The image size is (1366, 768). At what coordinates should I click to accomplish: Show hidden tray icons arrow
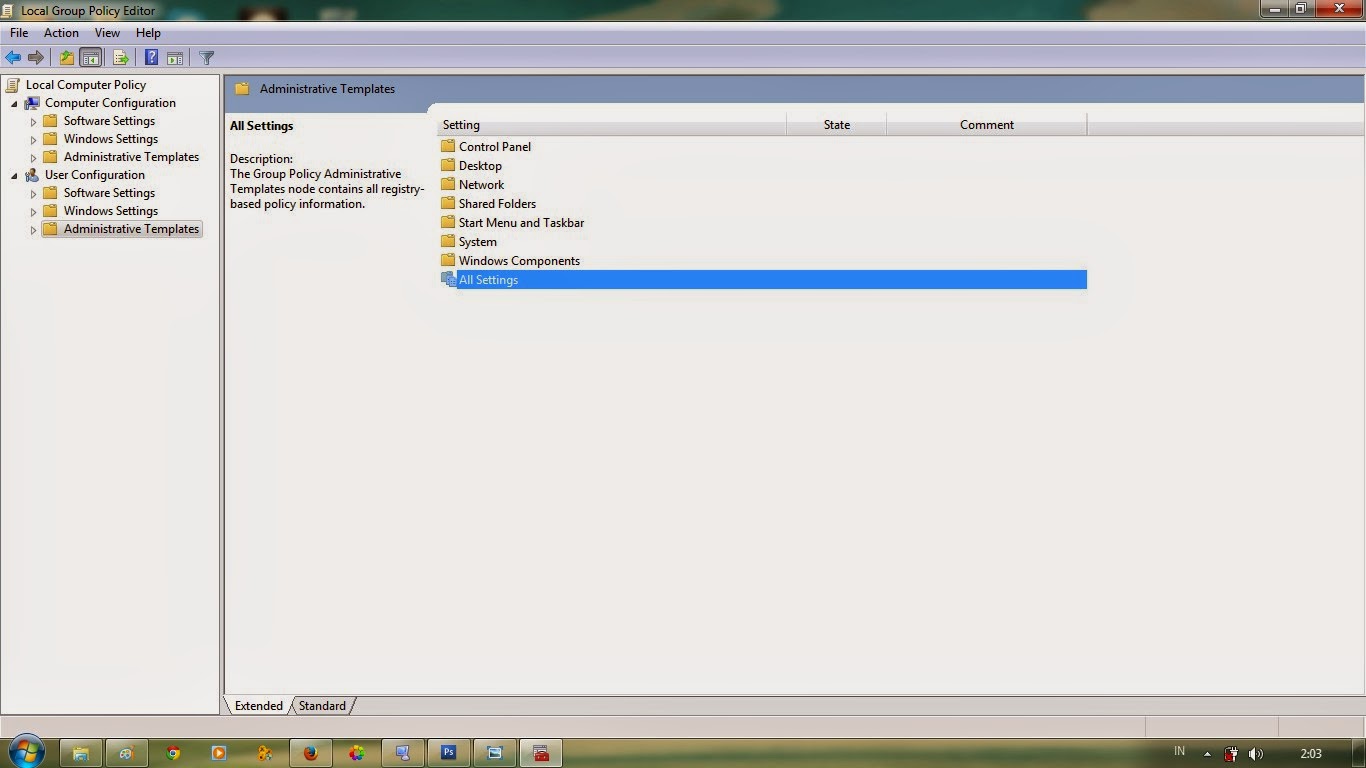[x=1207, y=754]
